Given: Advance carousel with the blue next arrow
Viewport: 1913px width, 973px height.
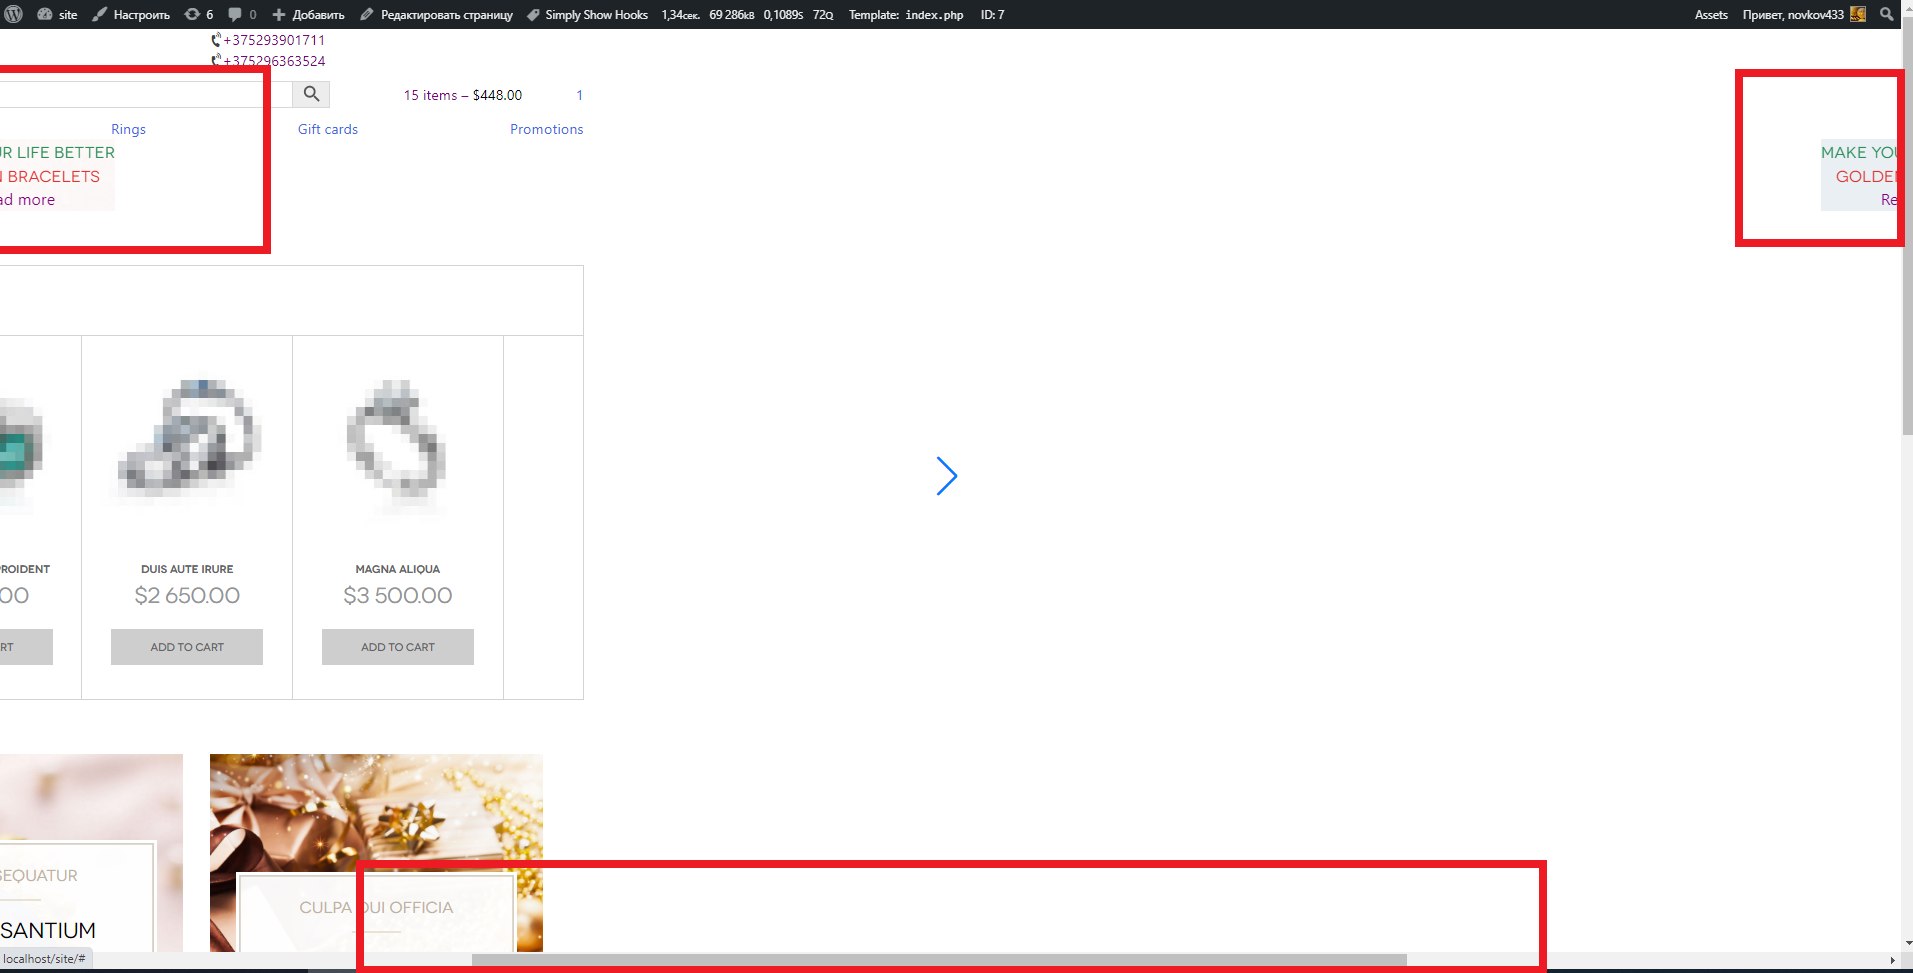Looking at the screenshot, I should click(947, 476).
